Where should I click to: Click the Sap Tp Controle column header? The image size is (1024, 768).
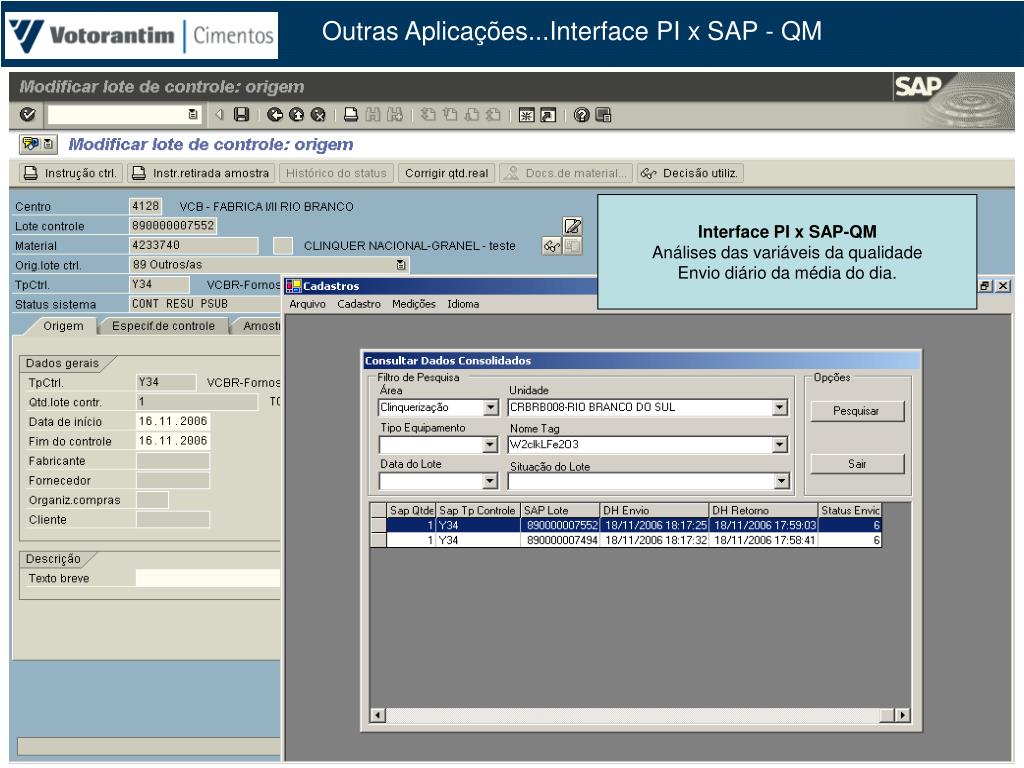tap(477, 511)
